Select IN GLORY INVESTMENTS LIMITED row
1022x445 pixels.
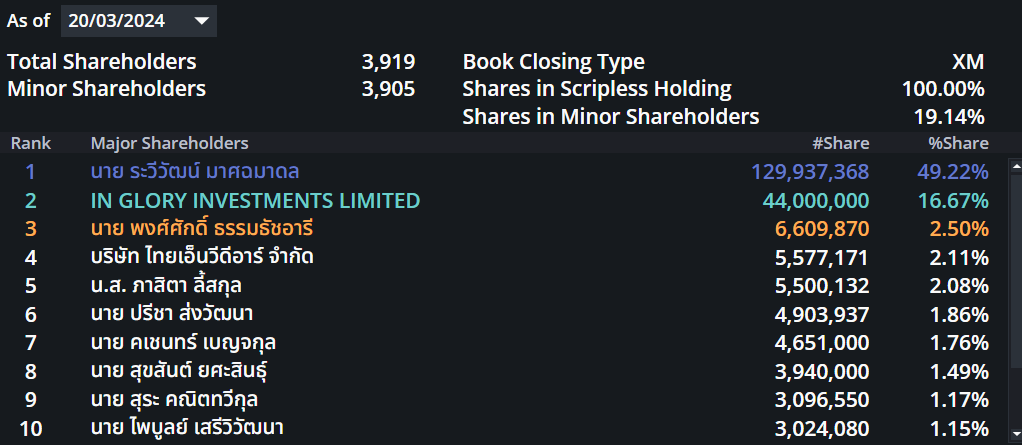pos(504,201)
